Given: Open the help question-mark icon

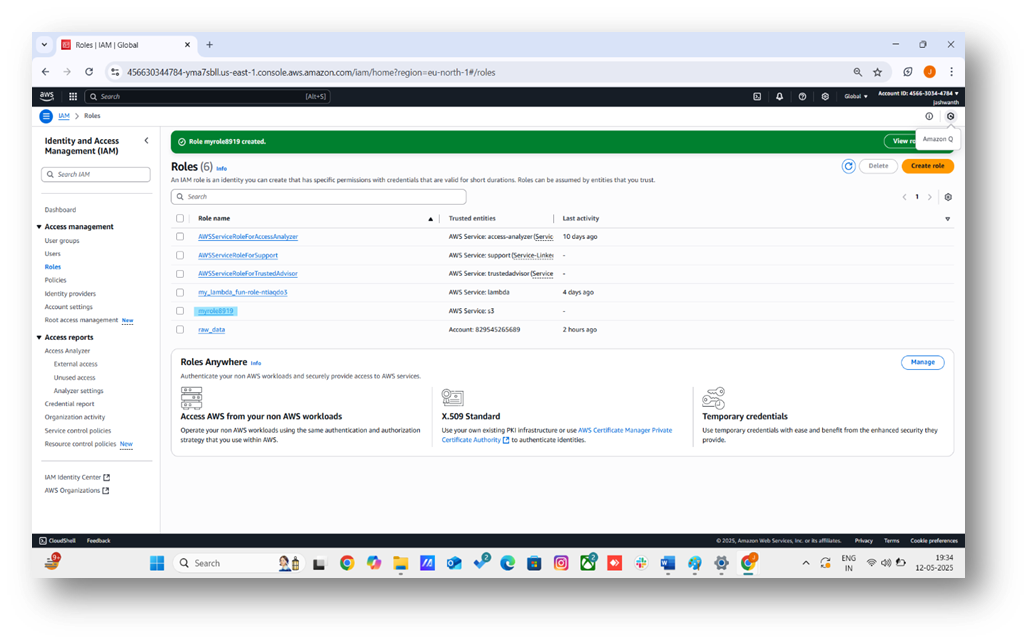Looking at the screenshot, I should click(802, 97).
